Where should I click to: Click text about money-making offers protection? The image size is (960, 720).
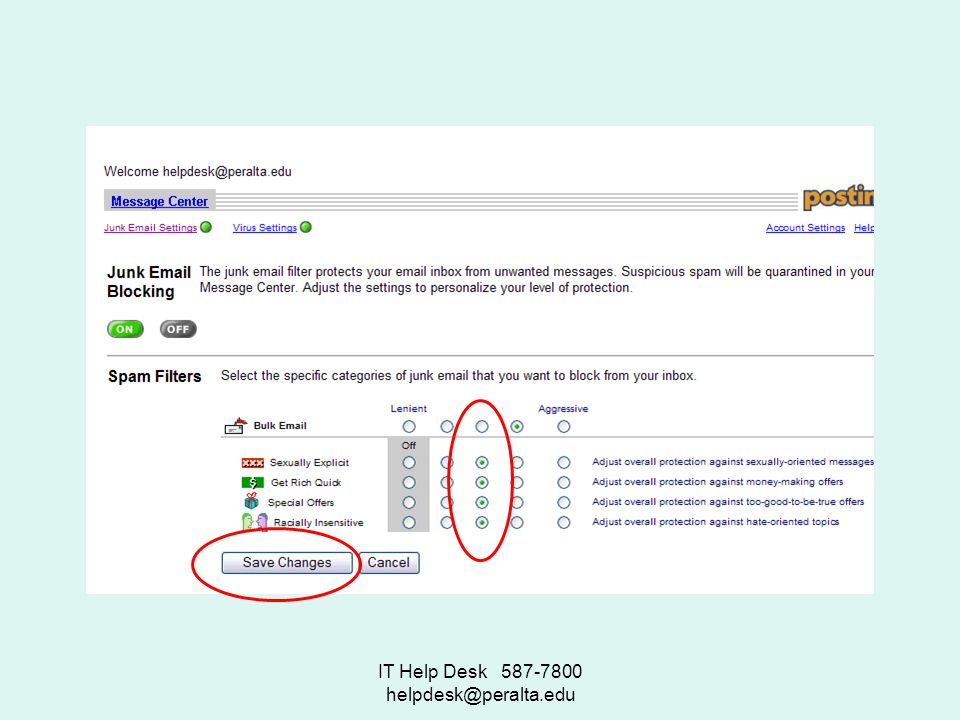718,482
